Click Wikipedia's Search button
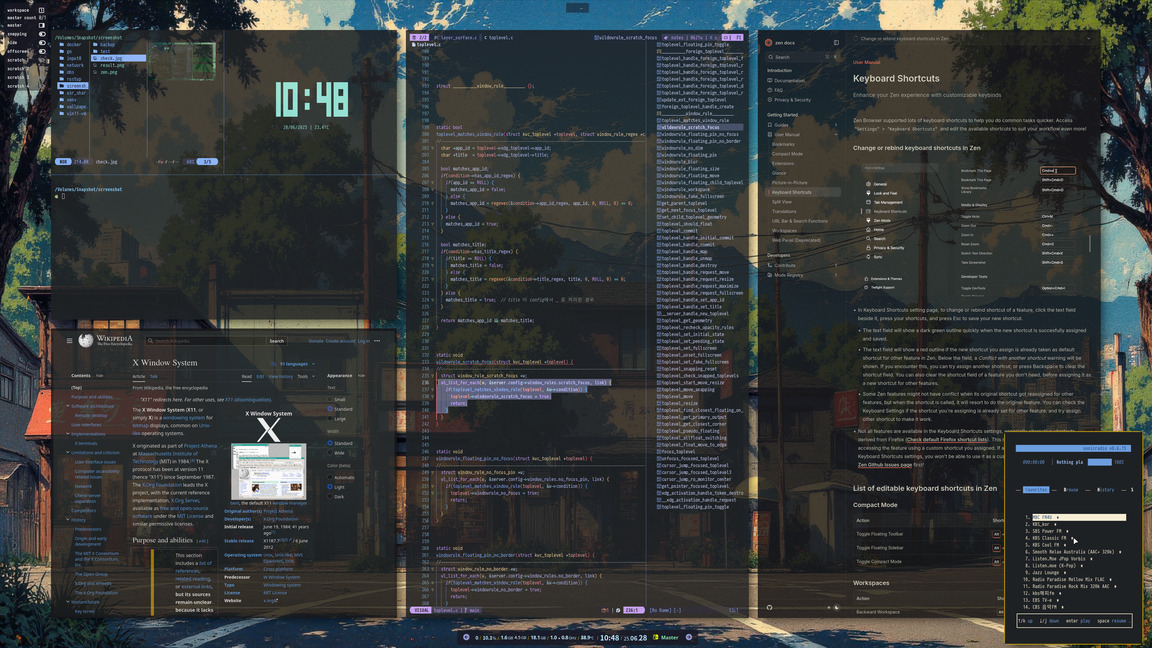This screenshot has height=648, width=1152. click(276, 341)
